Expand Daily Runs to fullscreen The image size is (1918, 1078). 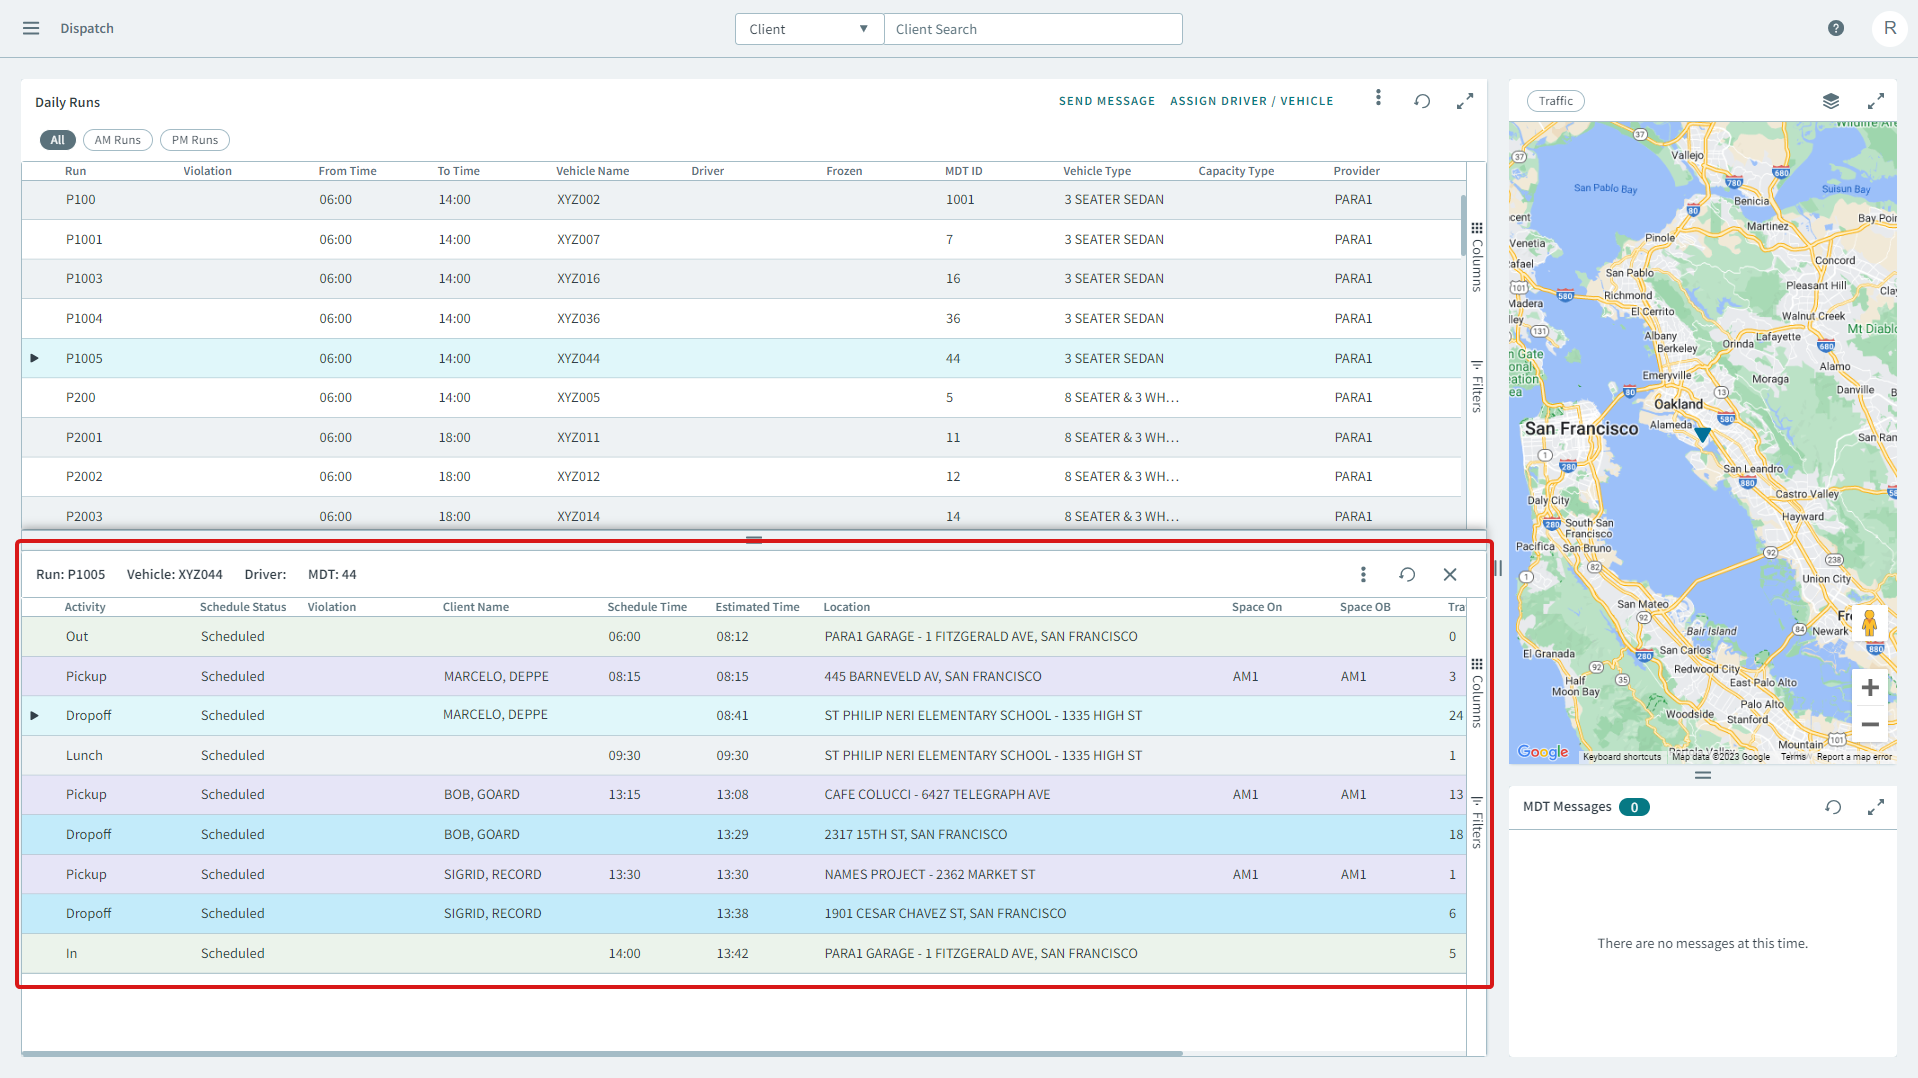click(x=1465, y=100)
